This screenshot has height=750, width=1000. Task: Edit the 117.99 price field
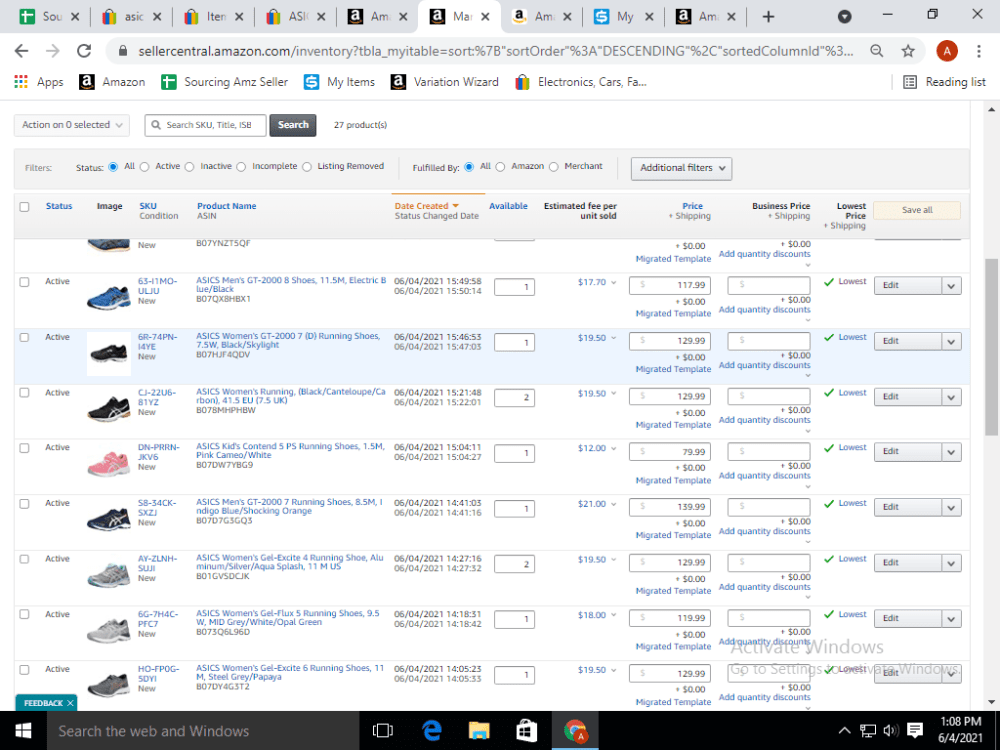coord(670,286)
